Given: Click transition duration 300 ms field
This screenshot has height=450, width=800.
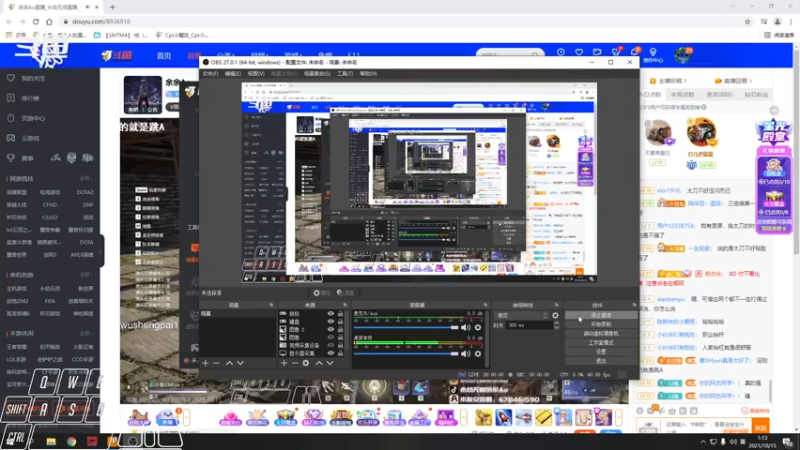Looking at the screenshot, I should pos(530,326).
